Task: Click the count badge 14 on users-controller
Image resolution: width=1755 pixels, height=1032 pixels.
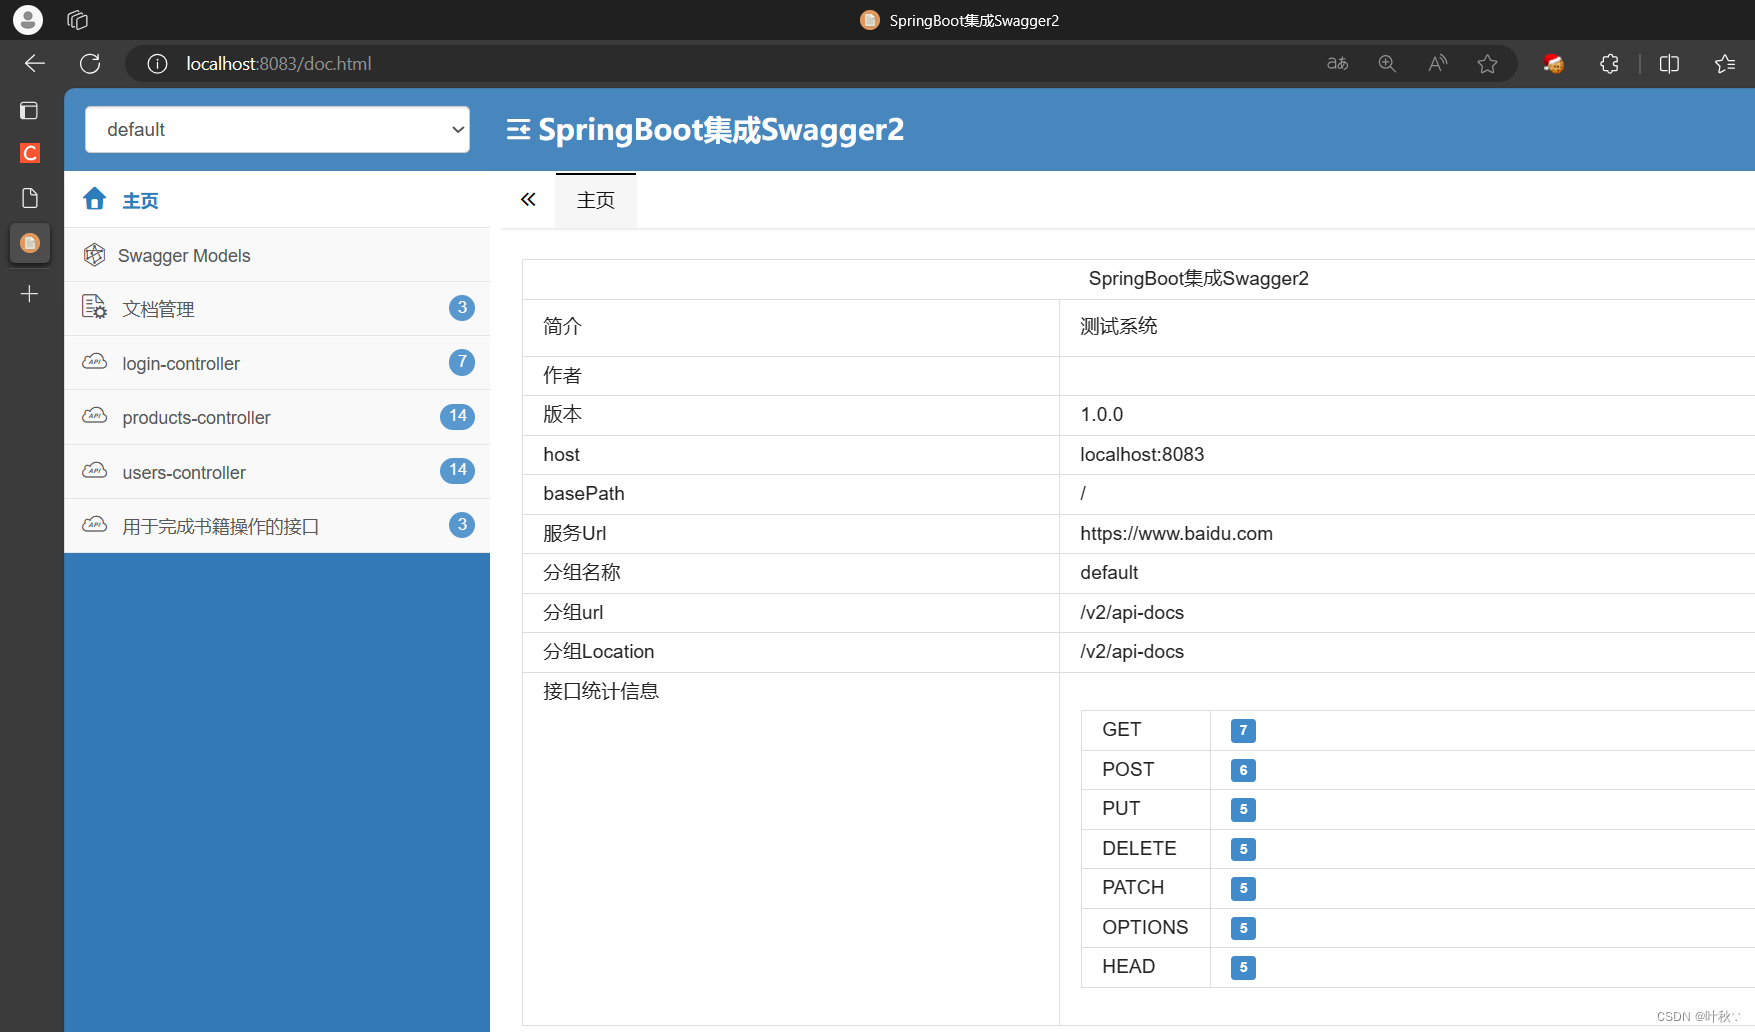Action: (458, 470)
